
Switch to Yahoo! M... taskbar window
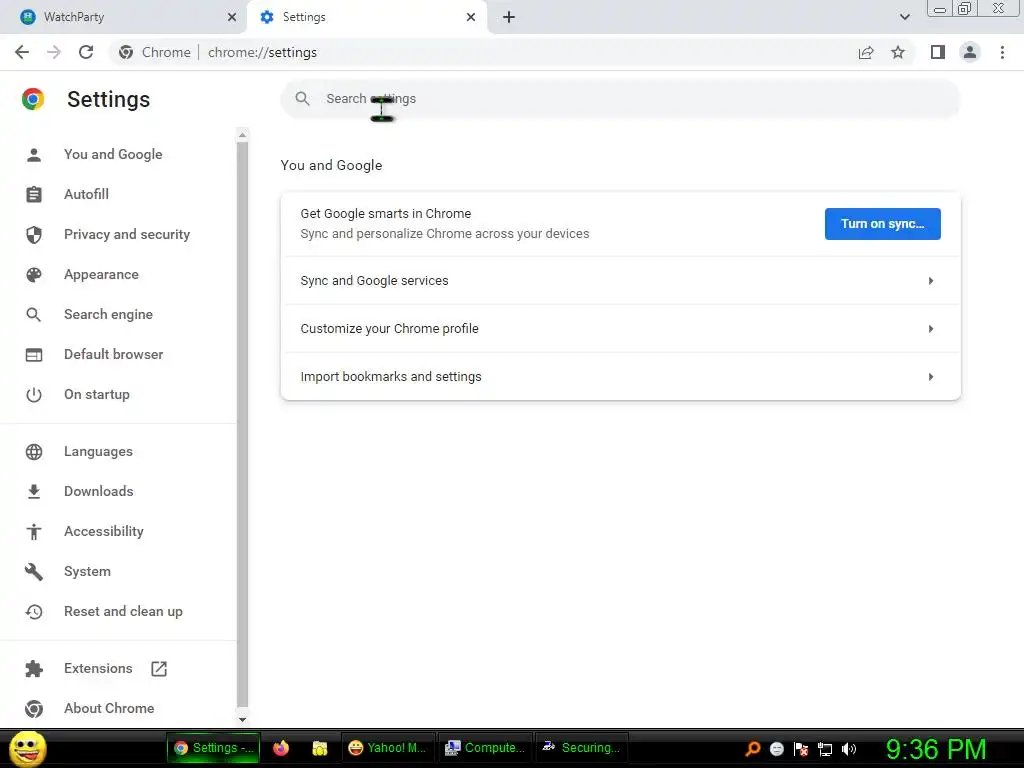pyautogui.click(x=387, y=748)
